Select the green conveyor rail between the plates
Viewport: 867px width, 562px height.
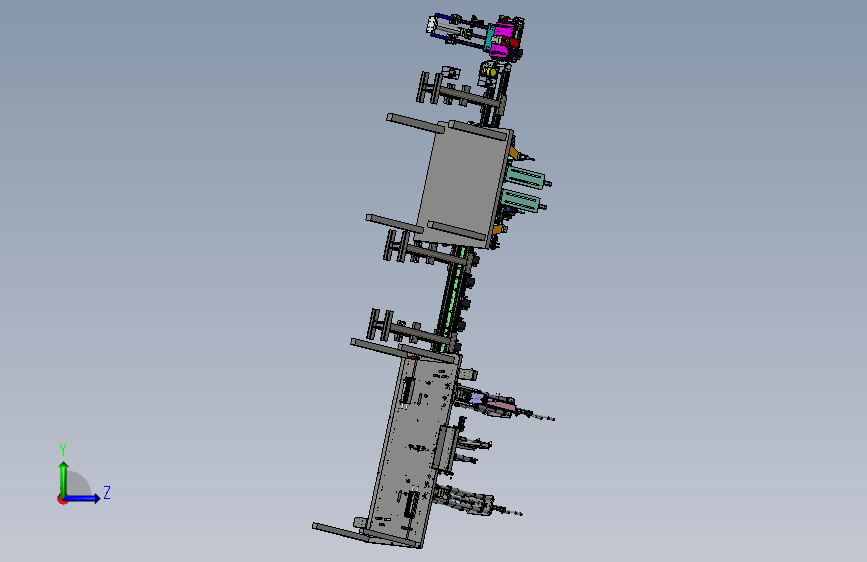point(455,297)
